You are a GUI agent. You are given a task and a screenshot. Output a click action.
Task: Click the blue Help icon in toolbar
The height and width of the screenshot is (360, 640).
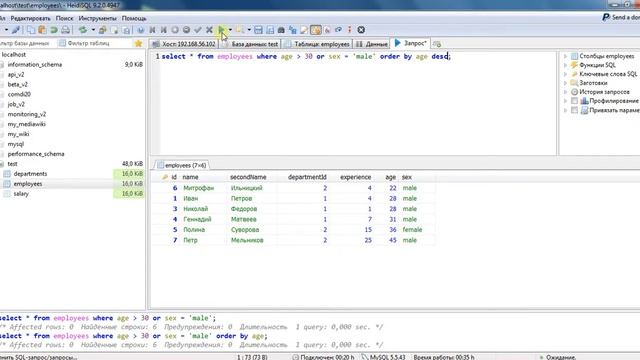click(141, 30)
